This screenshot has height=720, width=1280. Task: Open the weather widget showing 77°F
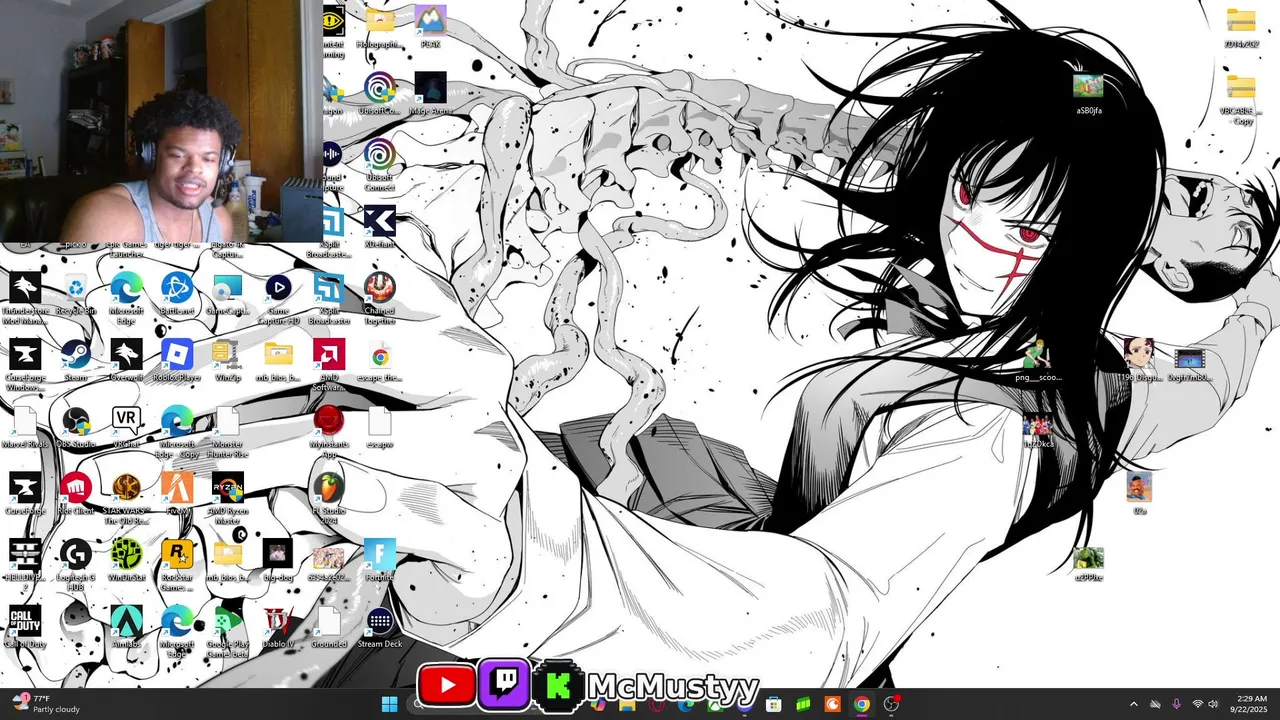pos(46,704)
